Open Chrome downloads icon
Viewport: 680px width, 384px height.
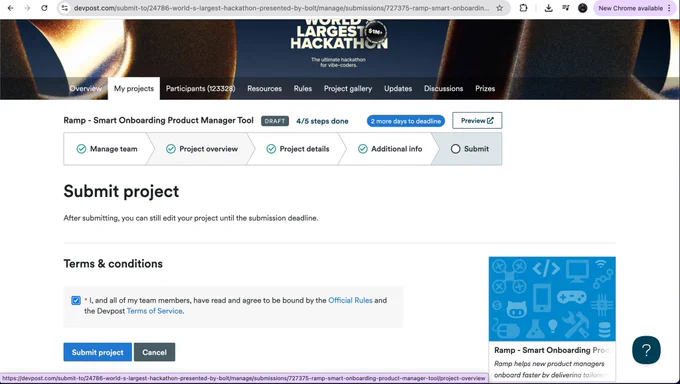point(549,8)
